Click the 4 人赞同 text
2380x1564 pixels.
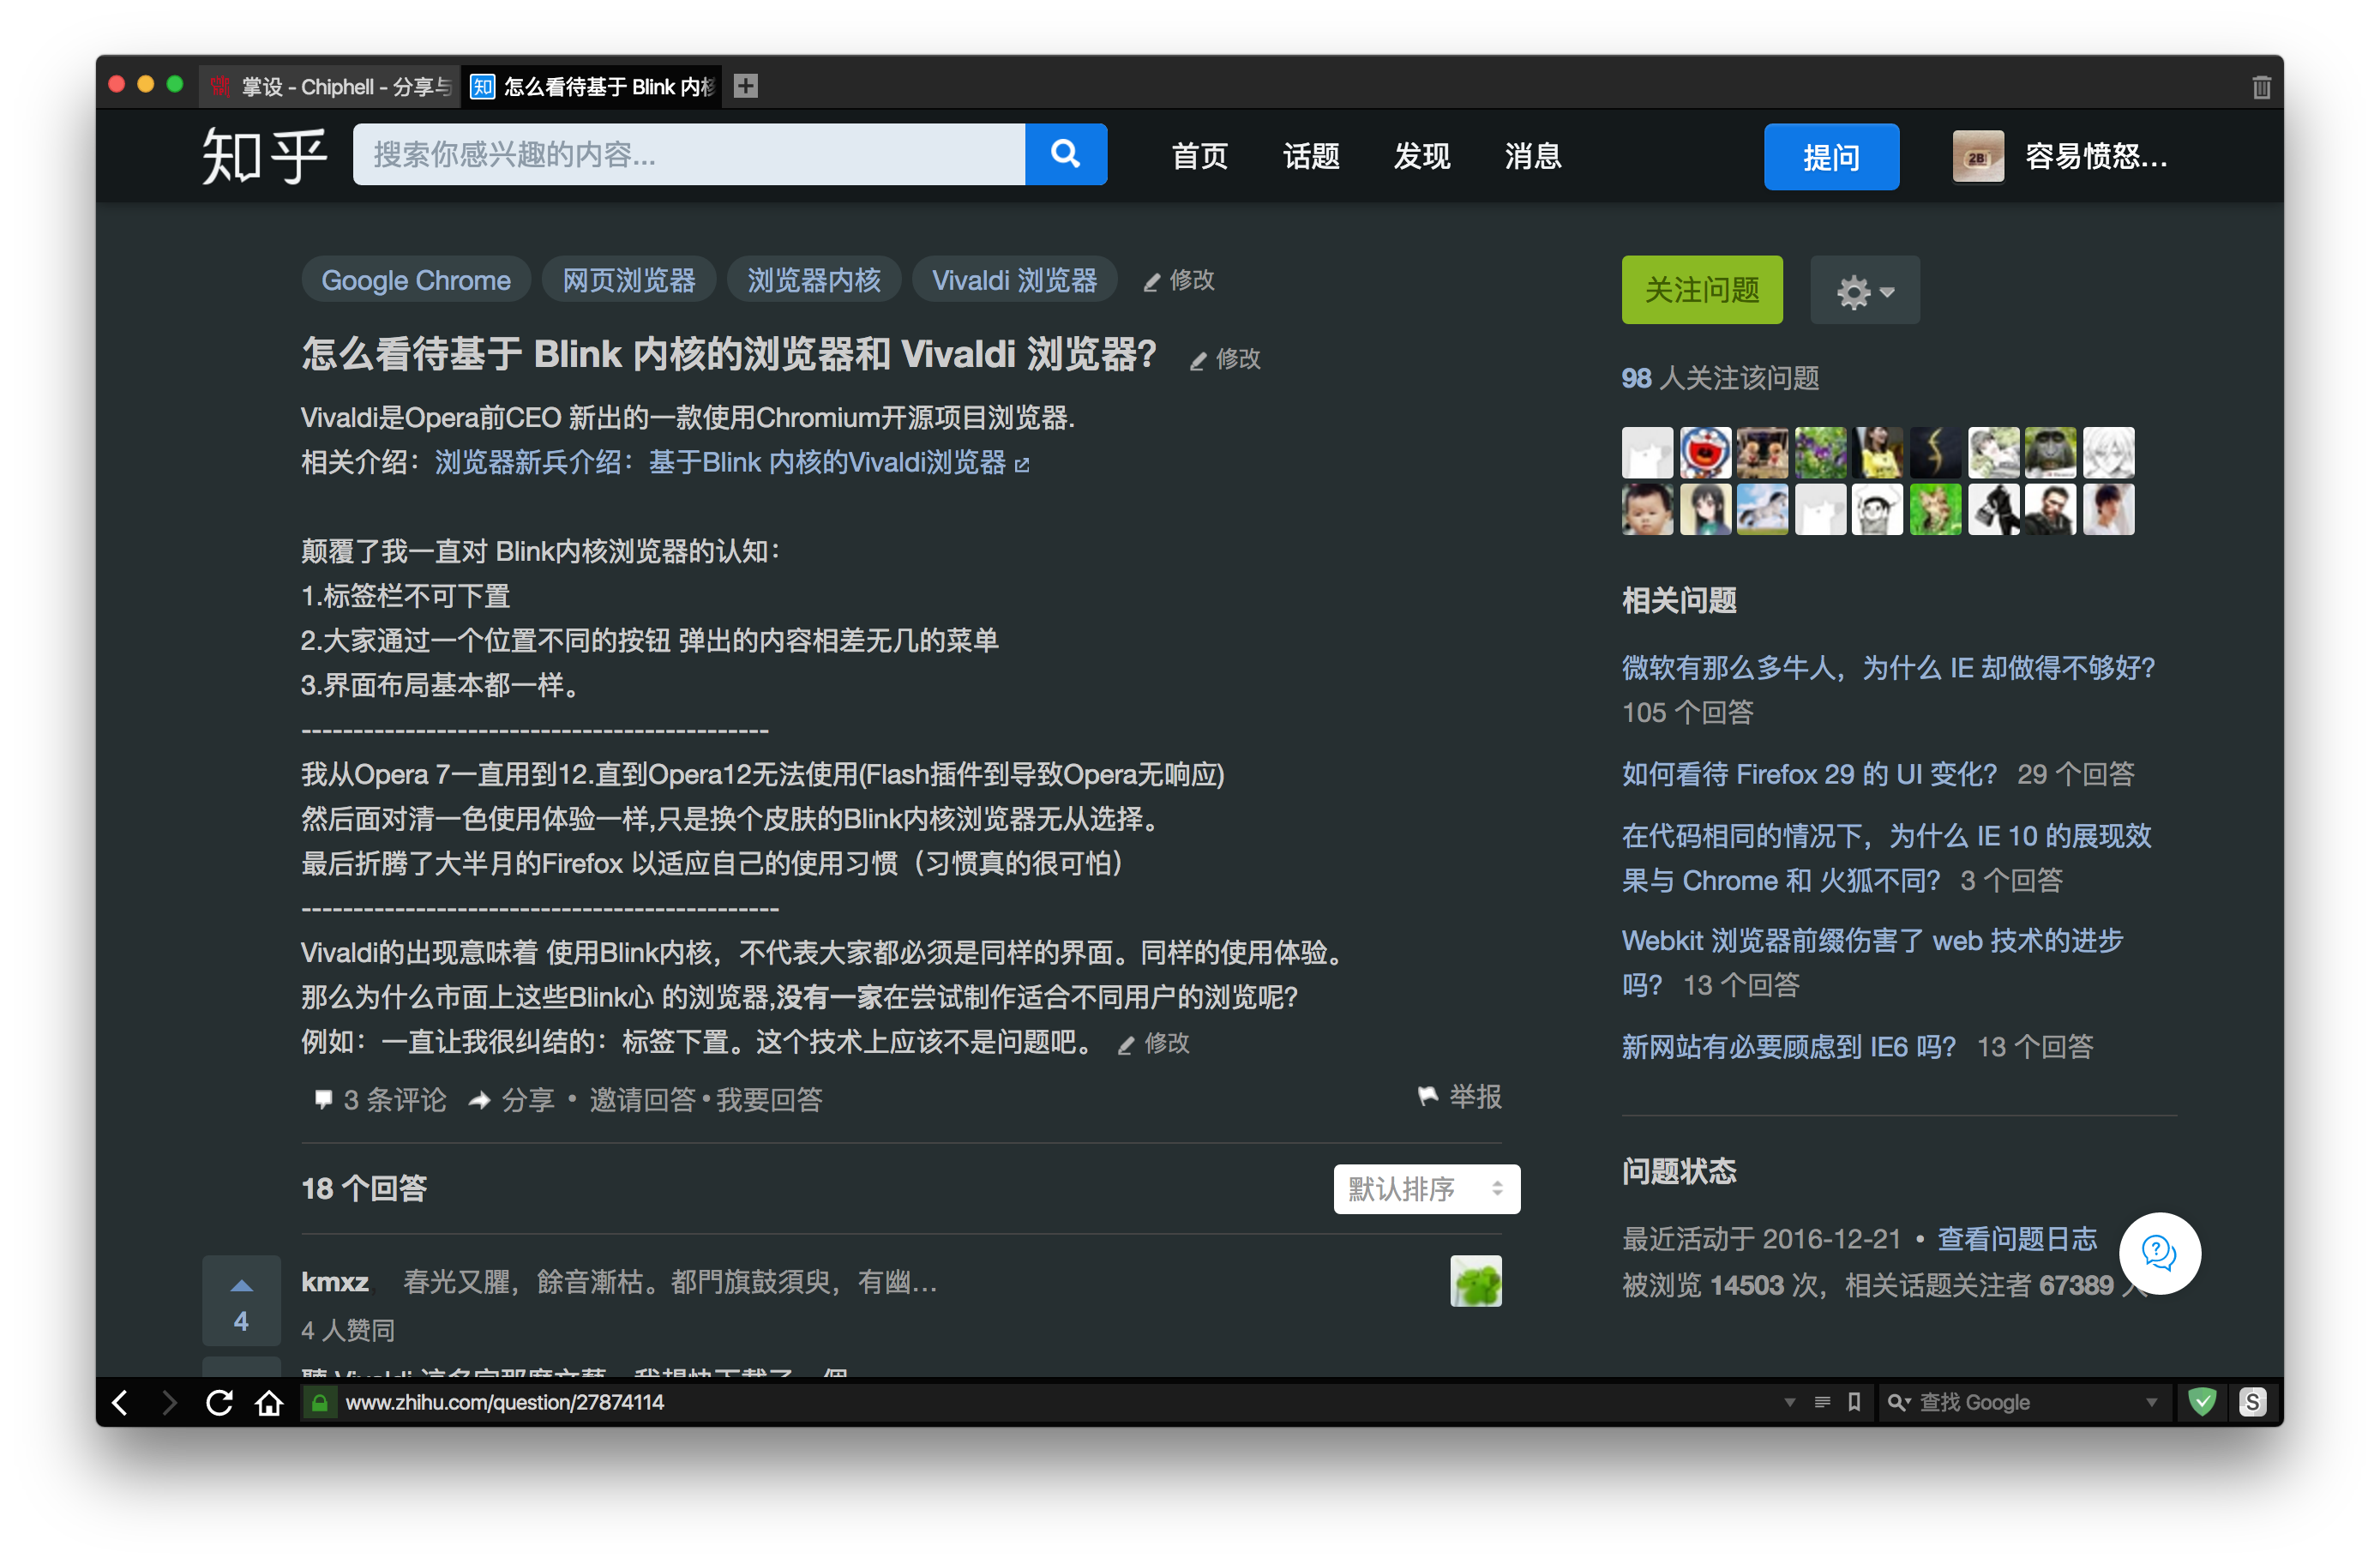(x=347, y=1329)
